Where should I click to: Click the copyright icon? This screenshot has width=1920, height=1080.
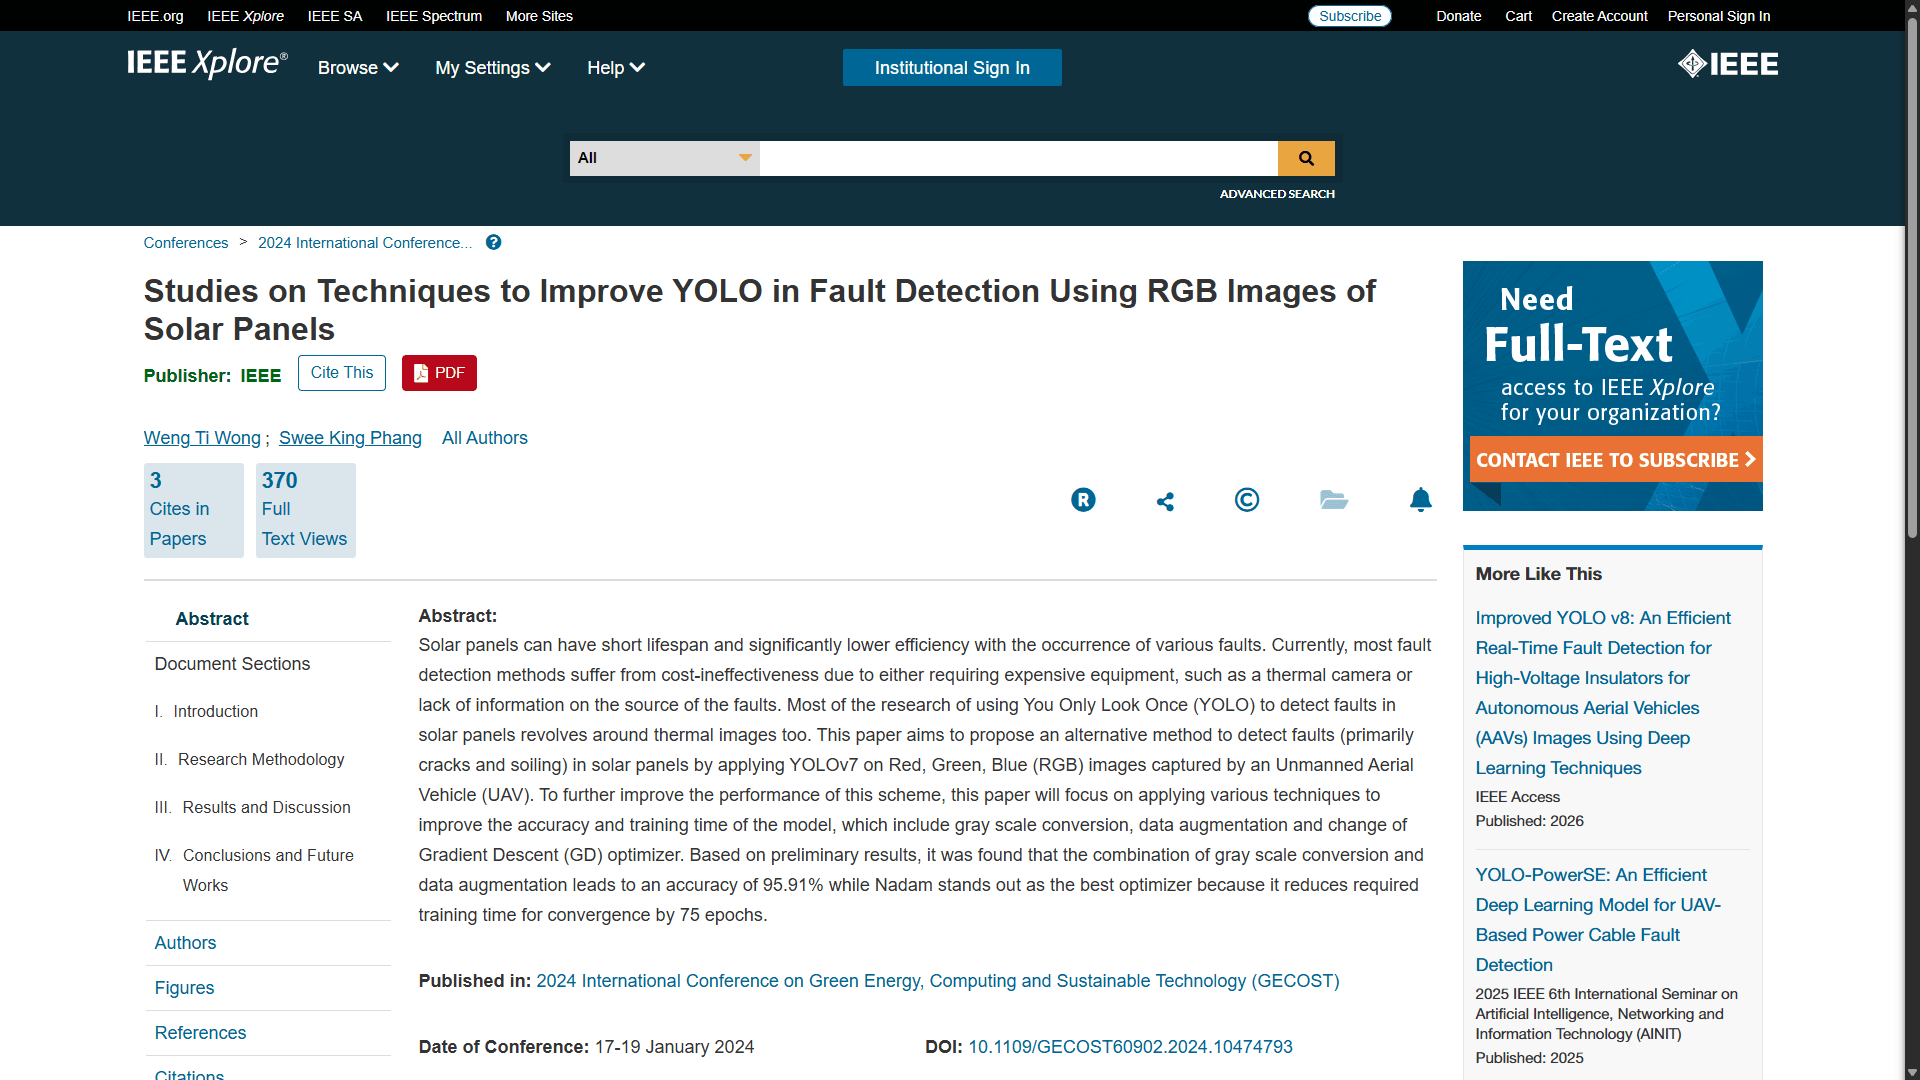click(x=1247, y=500)
